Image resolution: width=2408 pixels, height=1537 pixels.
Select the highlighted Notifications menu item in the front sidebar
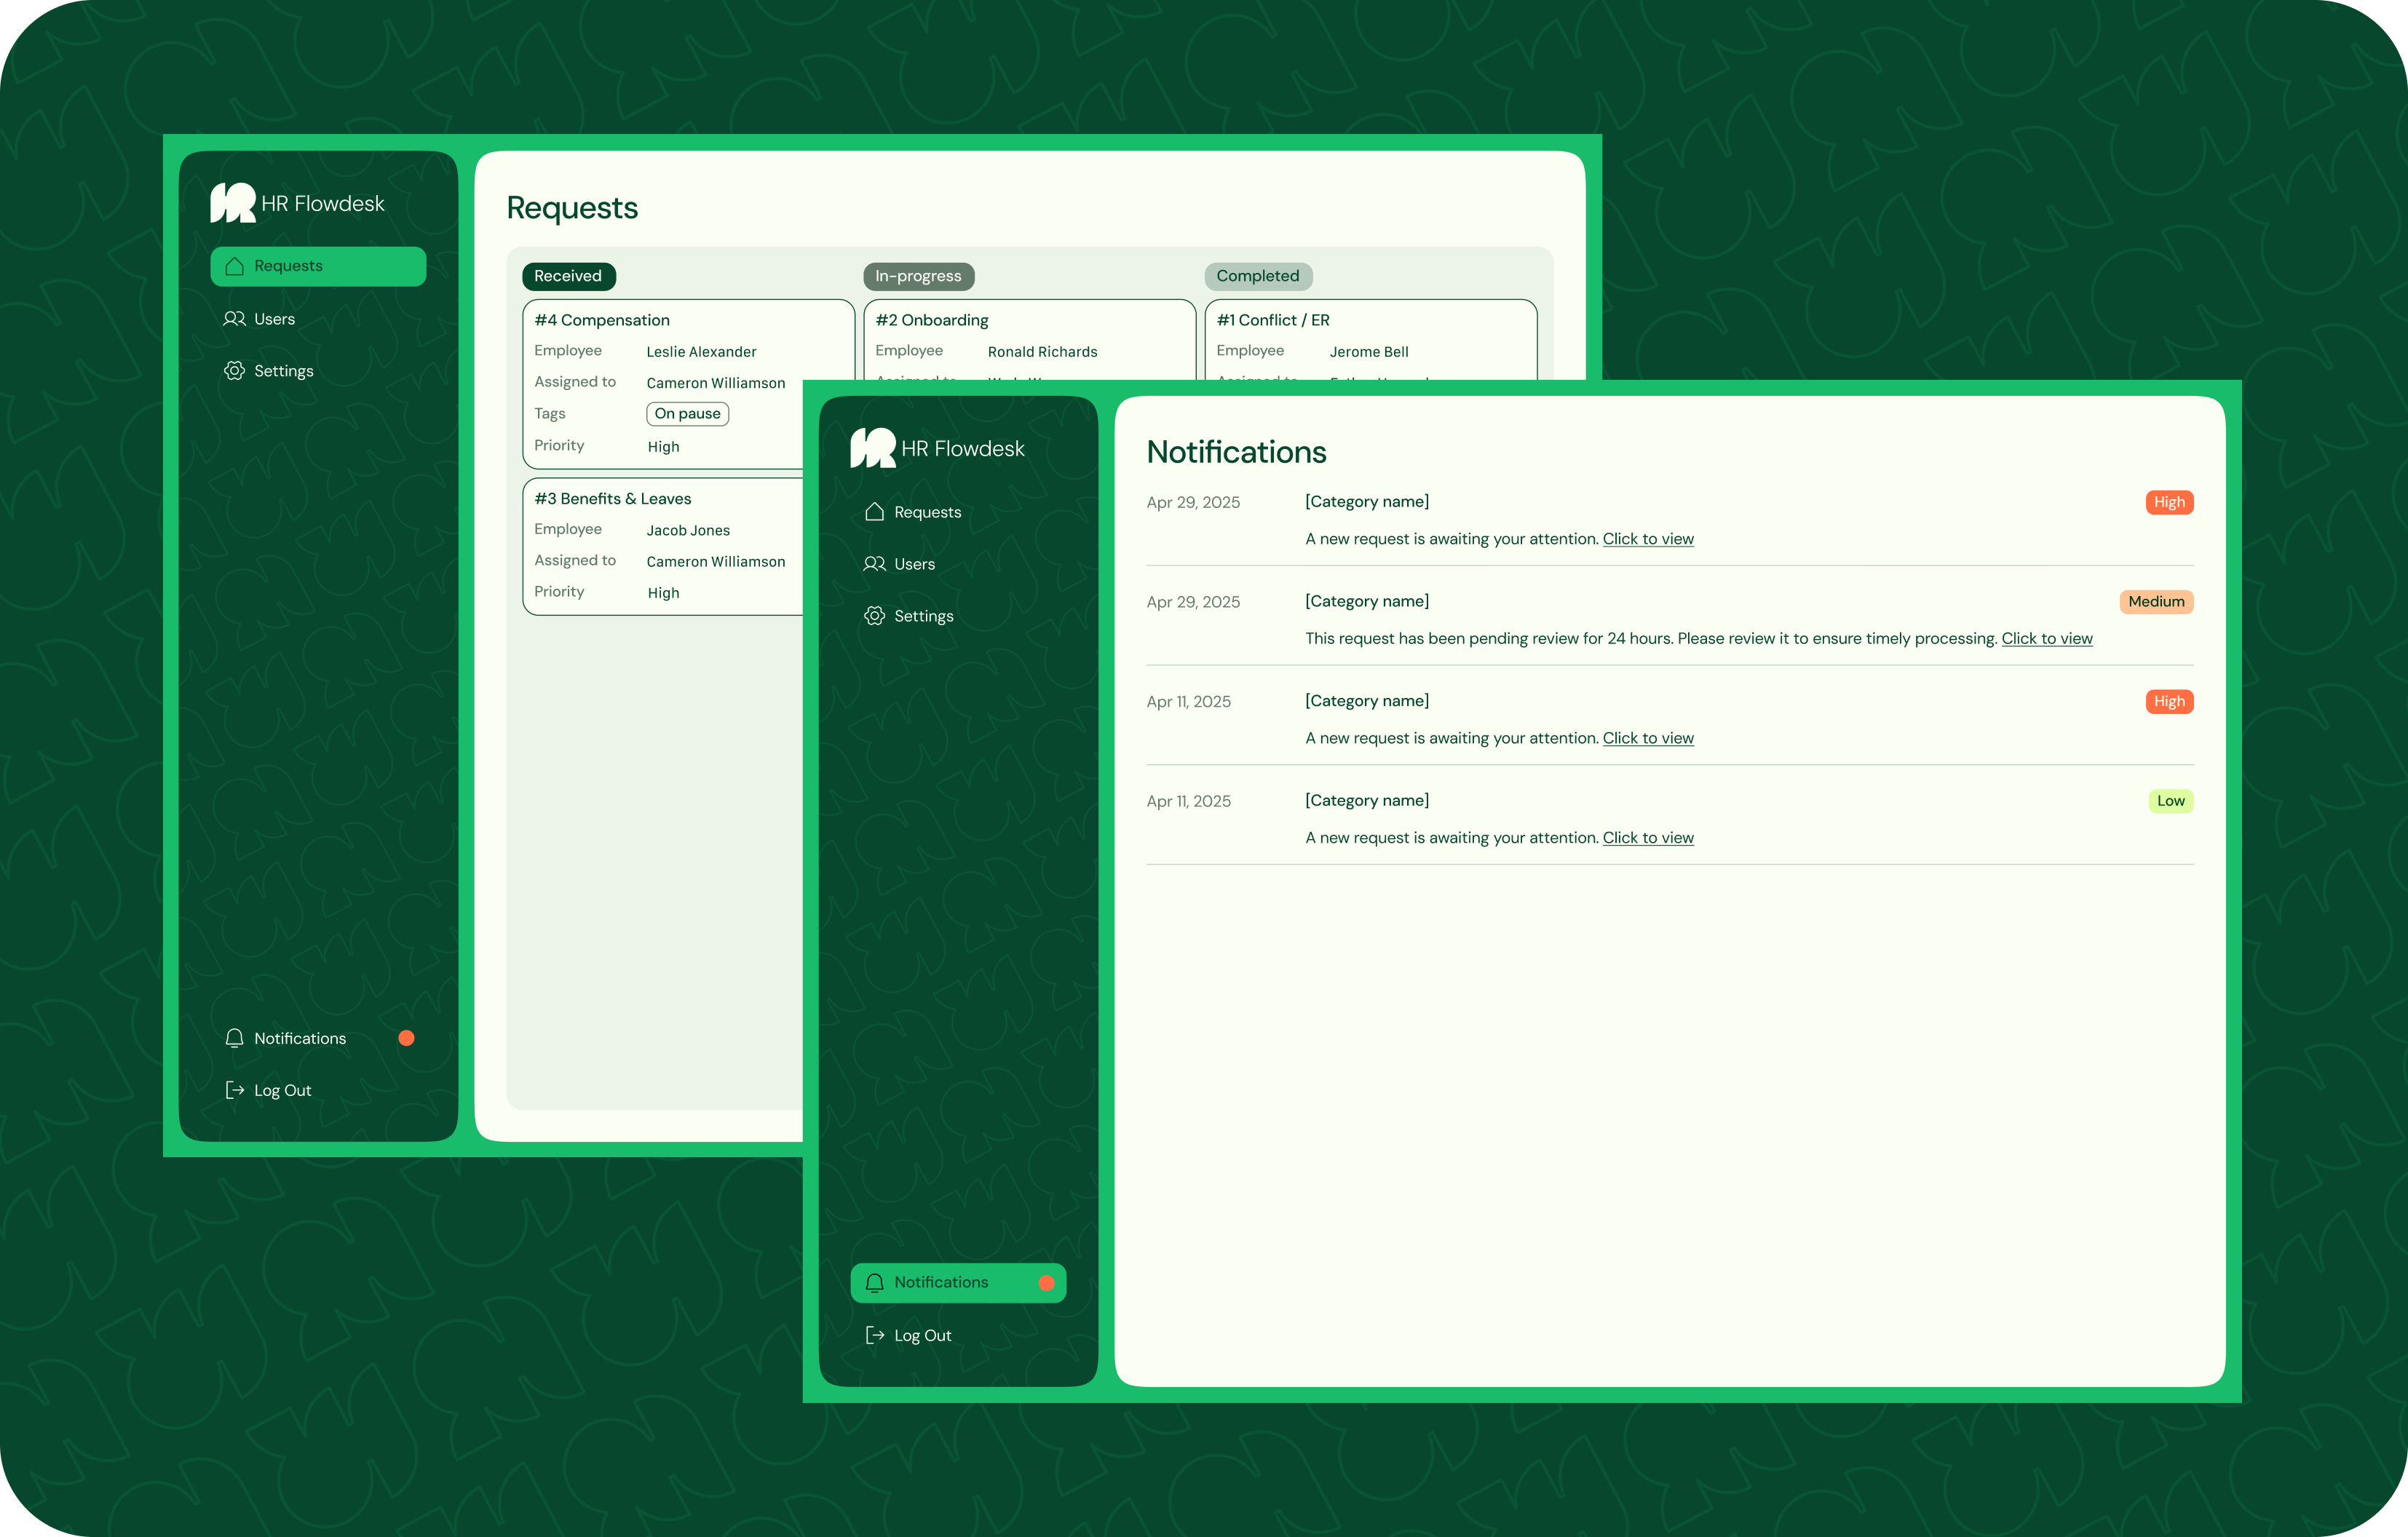(957, 1283)
